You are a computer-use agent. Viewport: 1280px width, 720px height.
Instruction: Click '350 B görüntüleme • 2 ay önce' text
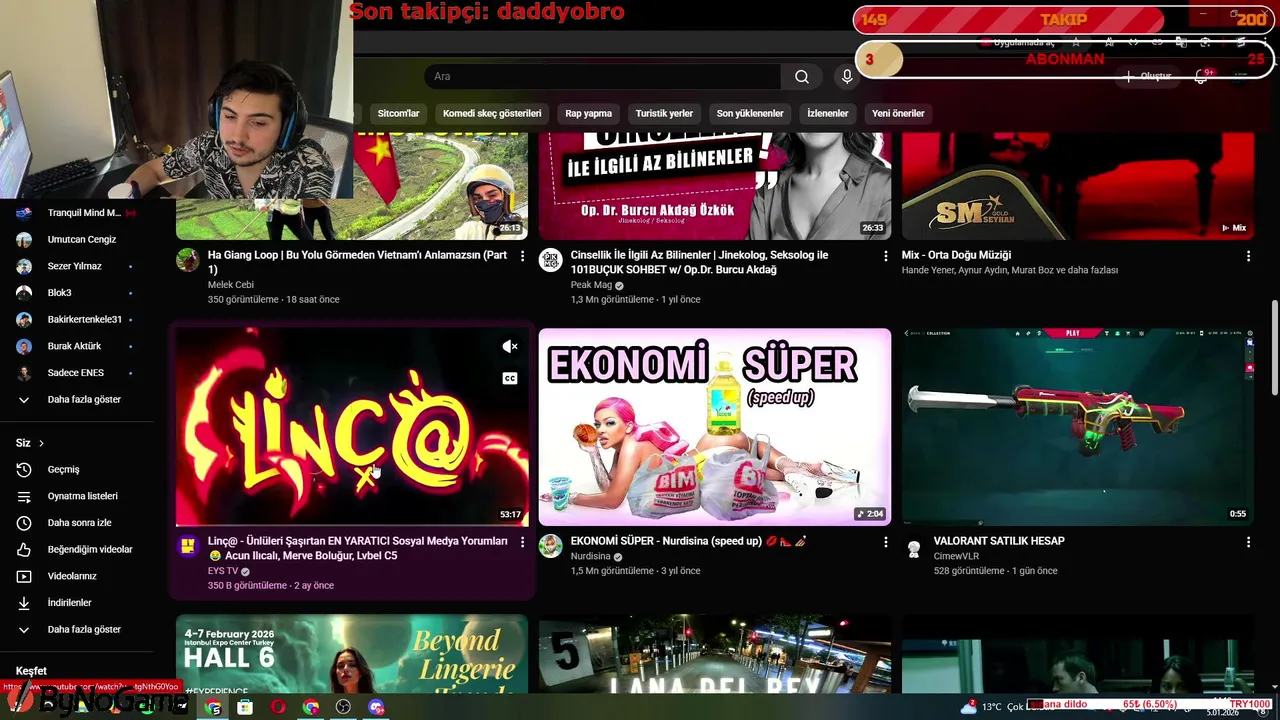[271, 585]
